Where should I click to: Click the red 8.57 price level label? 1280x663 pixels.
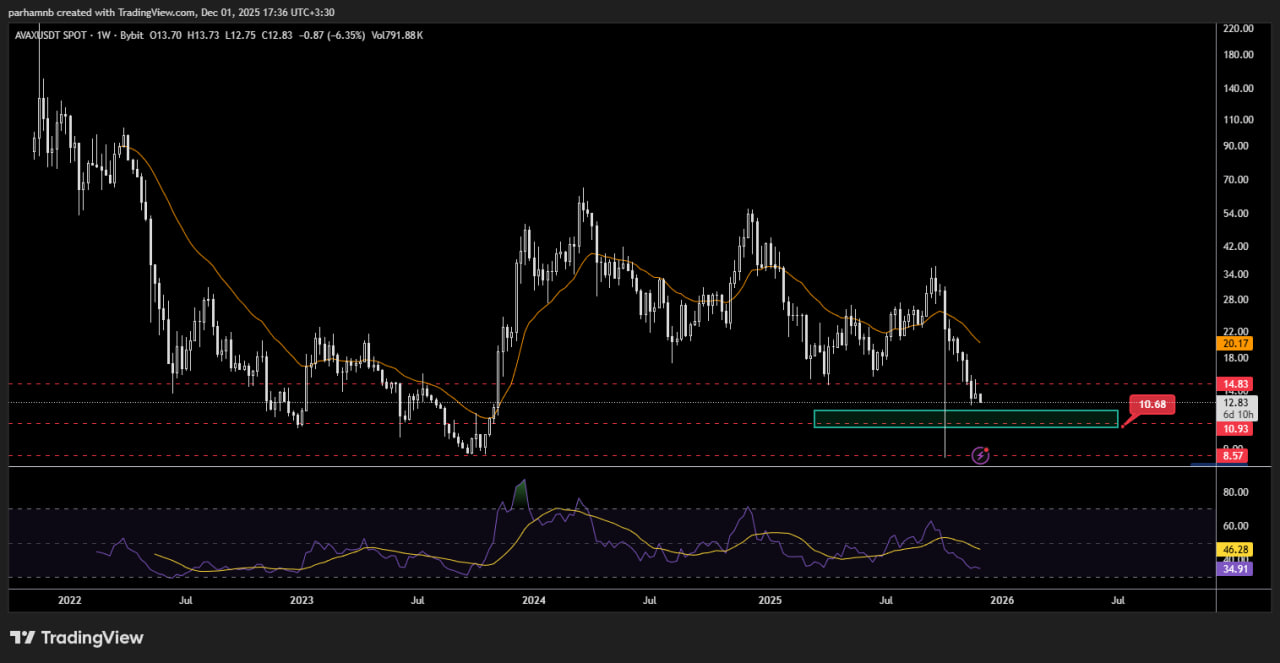(x=1237, y=456)
